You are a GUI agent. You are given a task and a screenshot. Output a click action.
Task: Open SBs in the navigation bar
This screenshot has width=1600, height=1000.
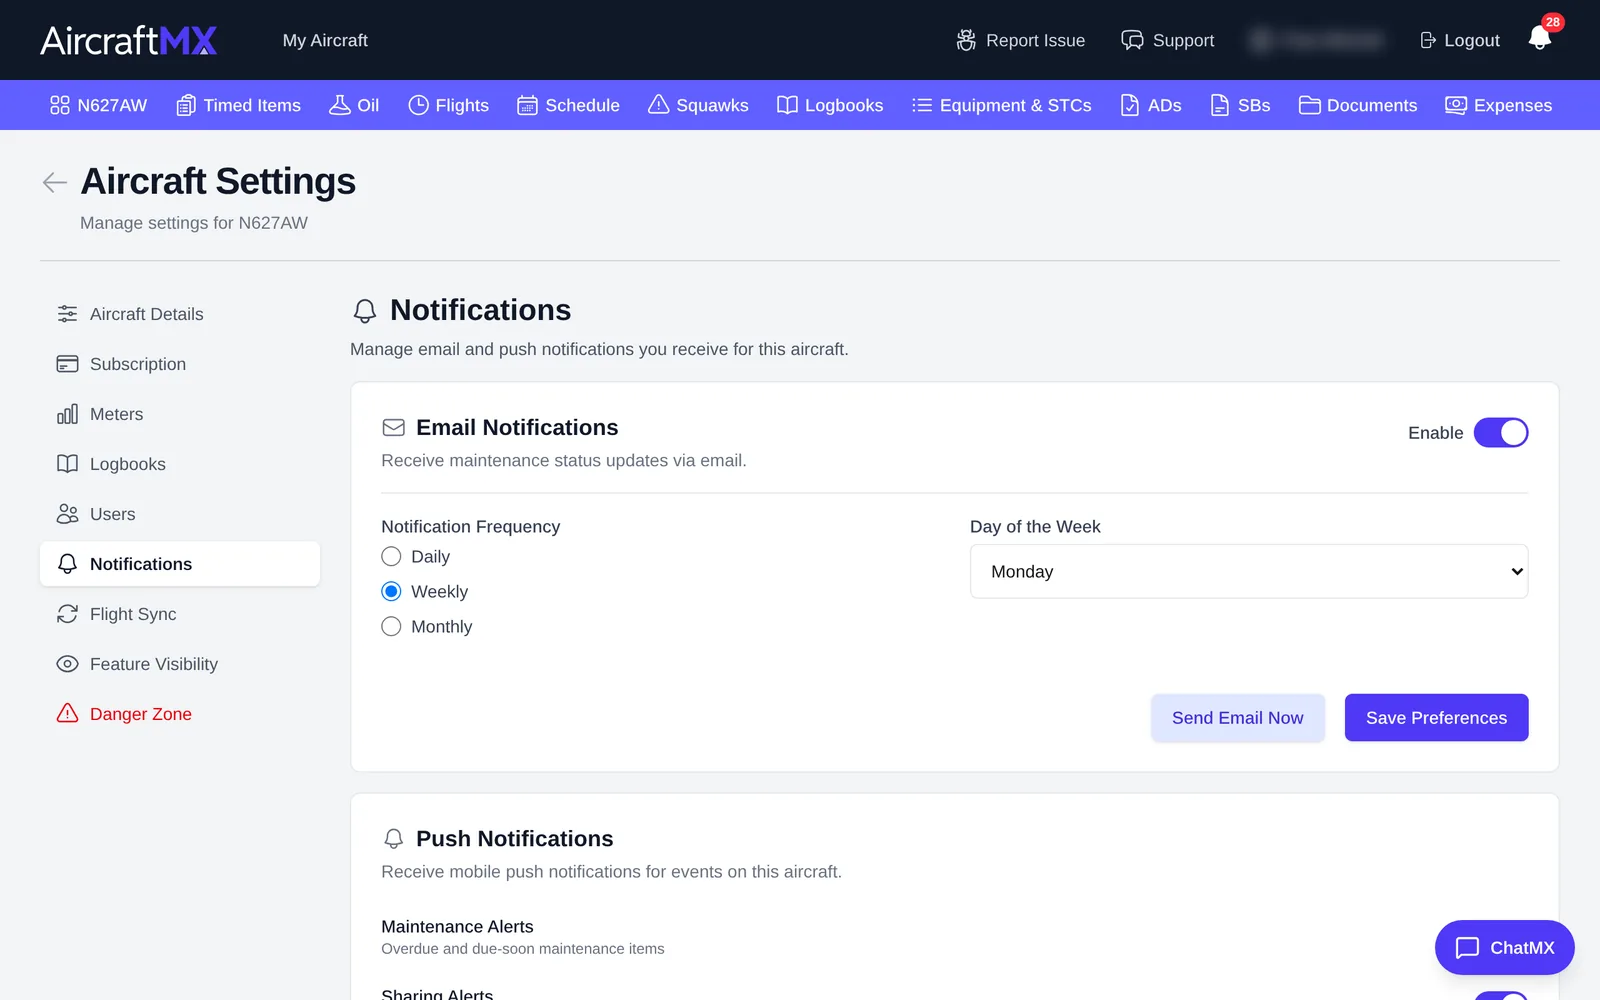[x=1240, y=105]
